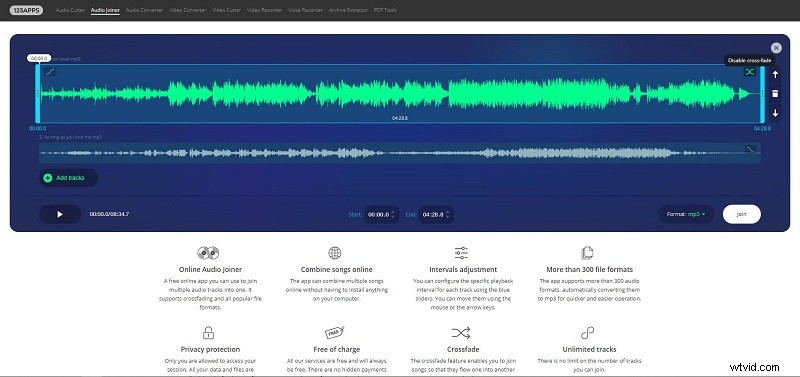Open the PDF Tools tab
Viewport: 800px width, 377px height.
tap(385, 10)
